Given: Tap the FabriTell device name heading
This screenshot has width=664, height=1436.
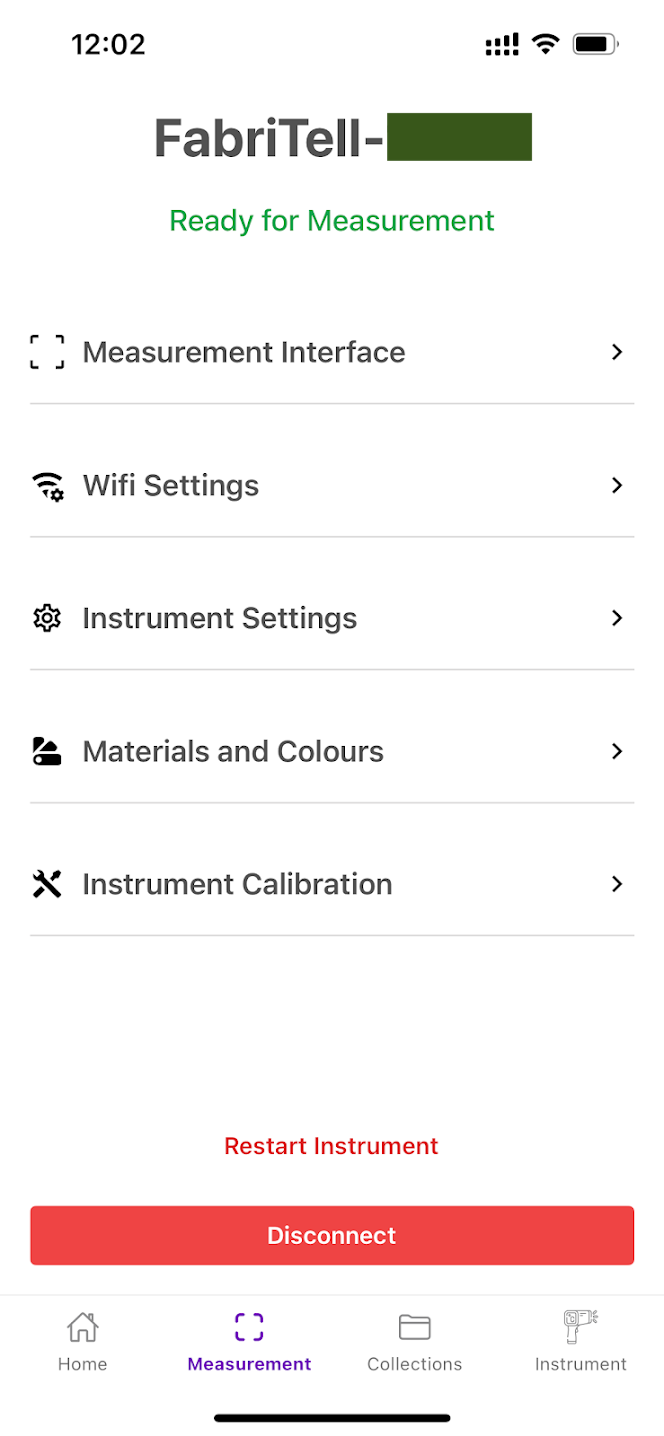Looking at the screenshot, I should pyautogui.click(x=342, y=138).
